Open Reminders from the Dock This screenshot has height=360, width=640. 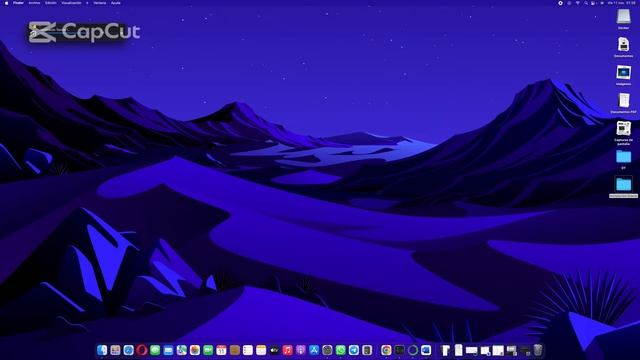[248, 350]
